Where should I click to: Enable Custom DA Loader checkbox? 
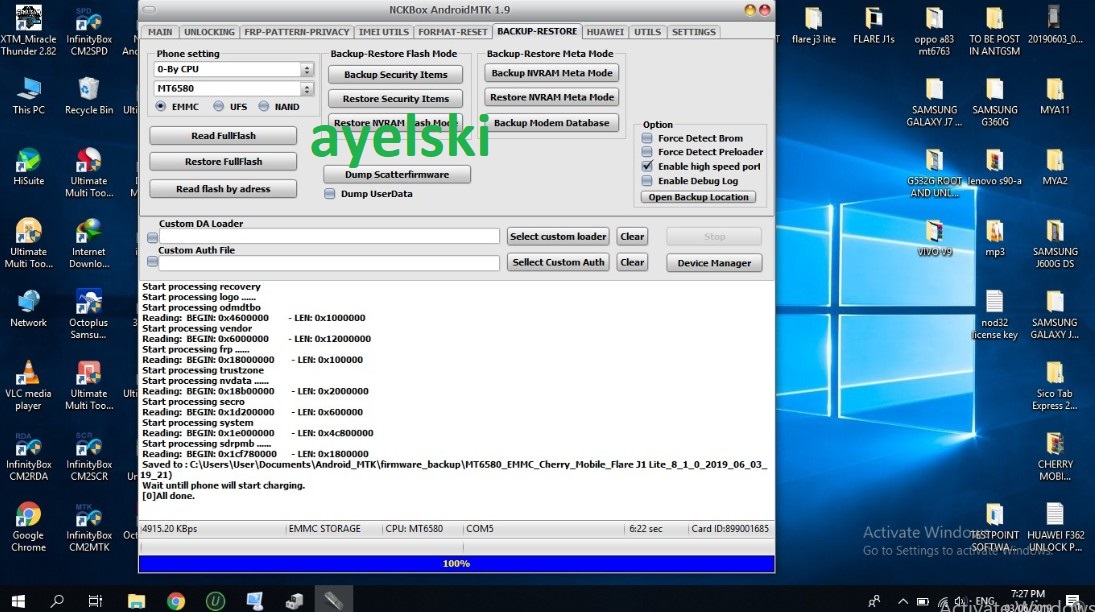[x=152, y=238]
